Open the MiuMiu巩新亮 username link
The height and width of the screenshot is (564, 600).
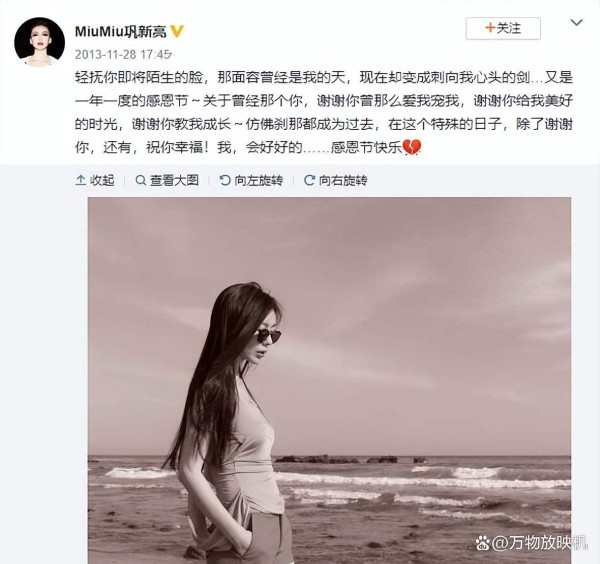pyautogui.click(x=121, y=31)
